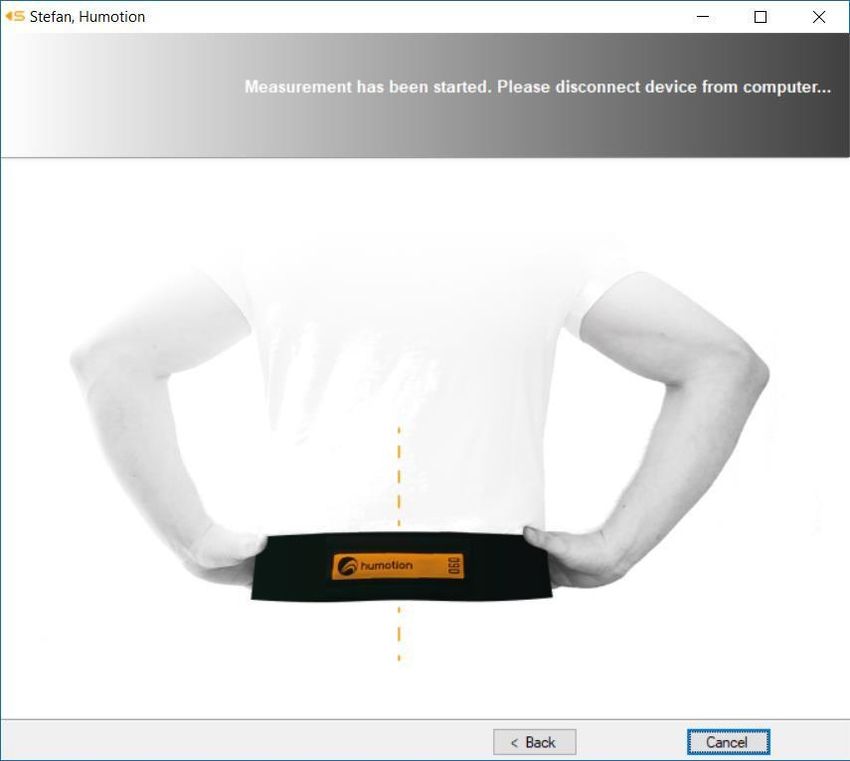Click the 'Measurement has been started' message text
The image size is (850, 761).
click(x=537, y=87)
